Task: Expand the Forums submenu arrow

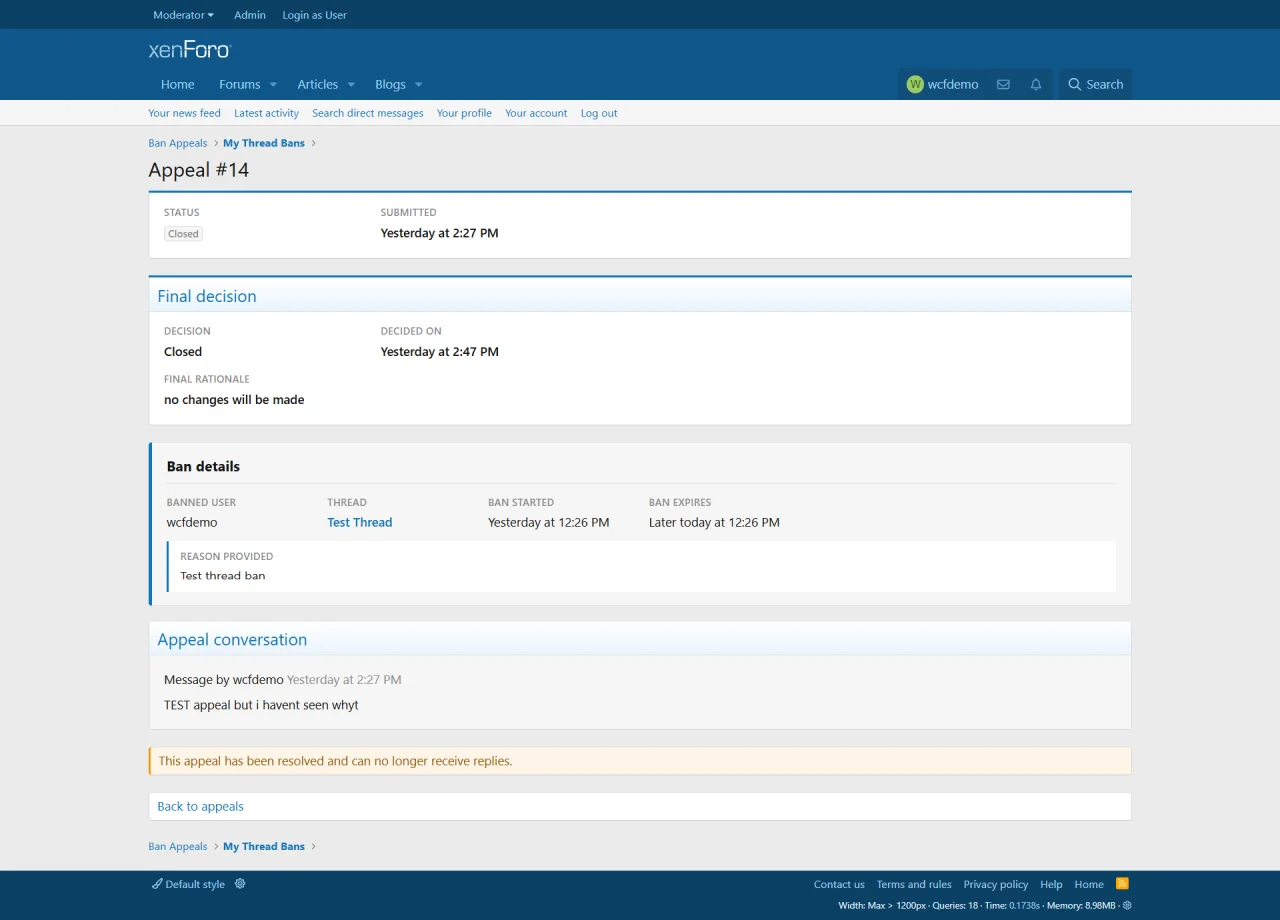Action: click(x=273, y=85)
